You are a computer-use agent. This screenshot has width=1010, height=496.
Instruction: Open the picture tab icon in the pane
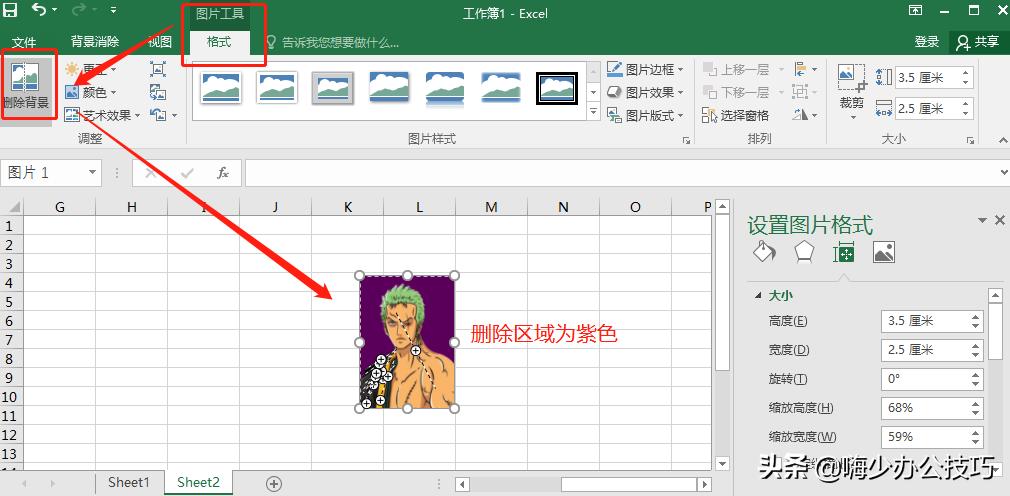click(x=884, y=252)
